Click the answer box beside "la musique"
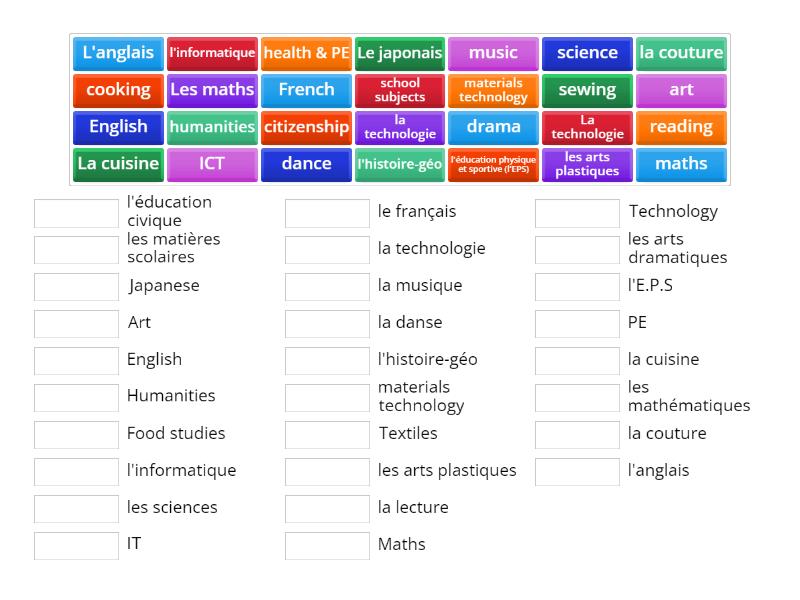The width and height of the screenshot is (800, 600). coord(325,285)
